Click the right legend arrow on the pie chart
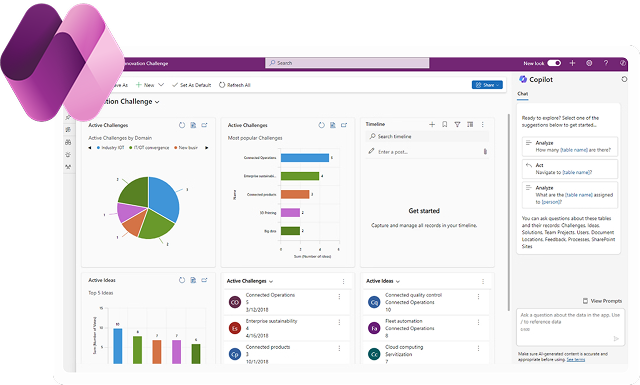Screen dimensions: 640x385 (207, 148)
